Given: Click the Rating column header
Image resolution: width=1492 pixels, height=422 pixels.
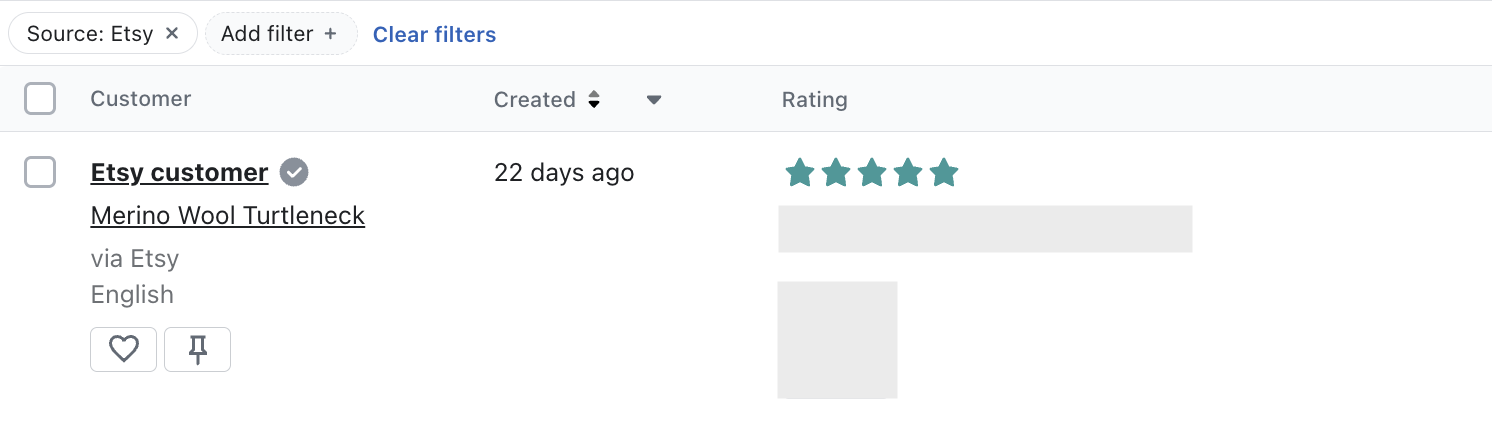Looking at the screenshot, I should click(x=814, y=99).
